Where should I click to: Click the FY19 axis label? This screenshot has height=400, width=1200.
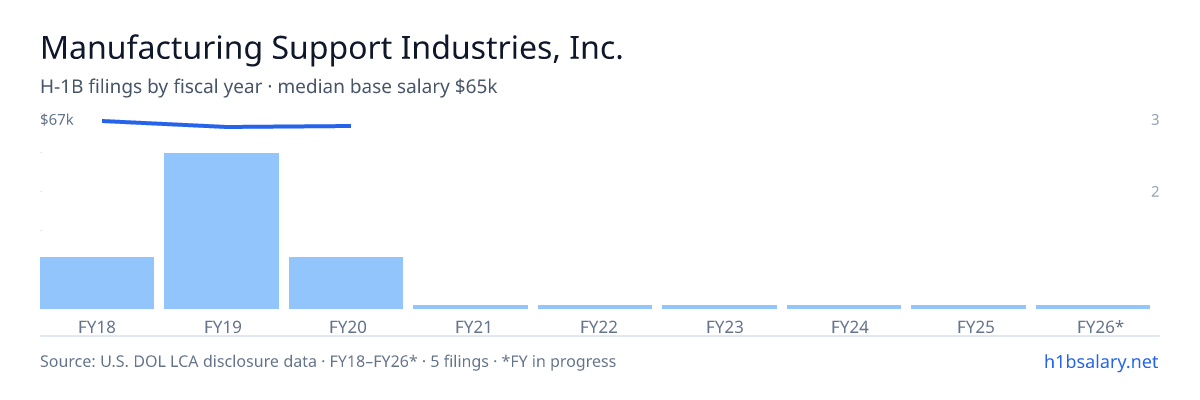pos(221,326)
